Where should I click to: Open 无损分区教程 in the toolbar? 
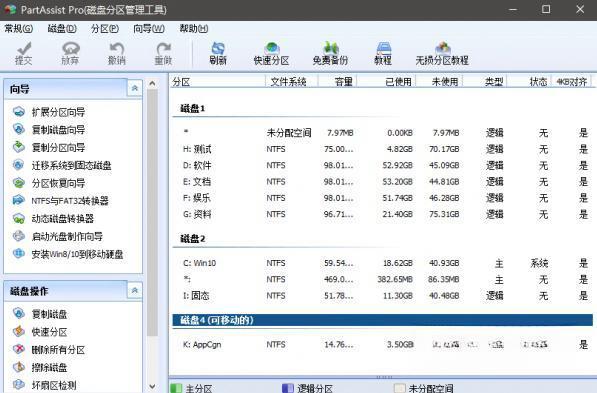click(442, 53)
